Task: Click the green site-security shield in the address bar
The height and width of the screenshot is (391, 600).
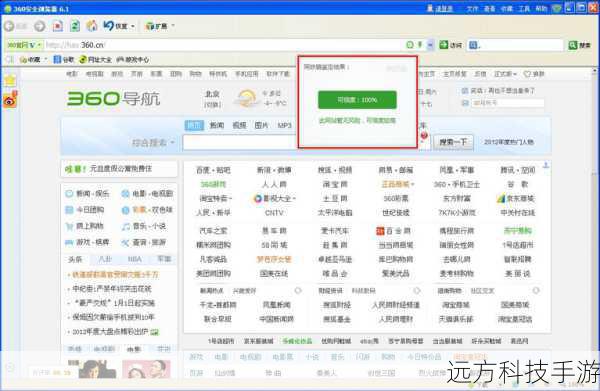Action: 410,45
